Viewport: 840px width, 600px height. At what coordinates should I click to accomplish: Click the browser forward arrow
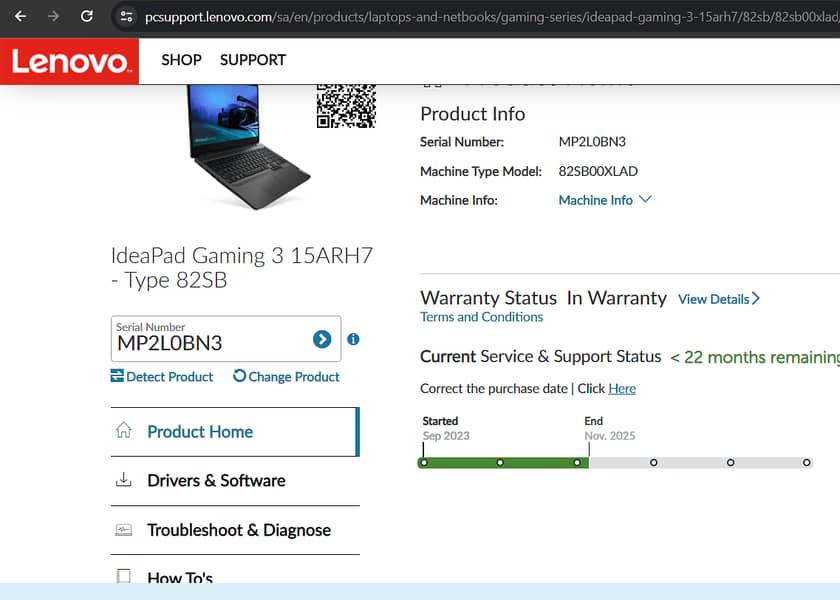[53, 17]
